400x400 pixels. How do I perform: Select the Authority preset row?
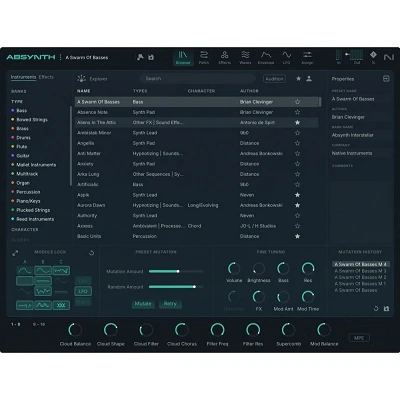pos(196,215)
